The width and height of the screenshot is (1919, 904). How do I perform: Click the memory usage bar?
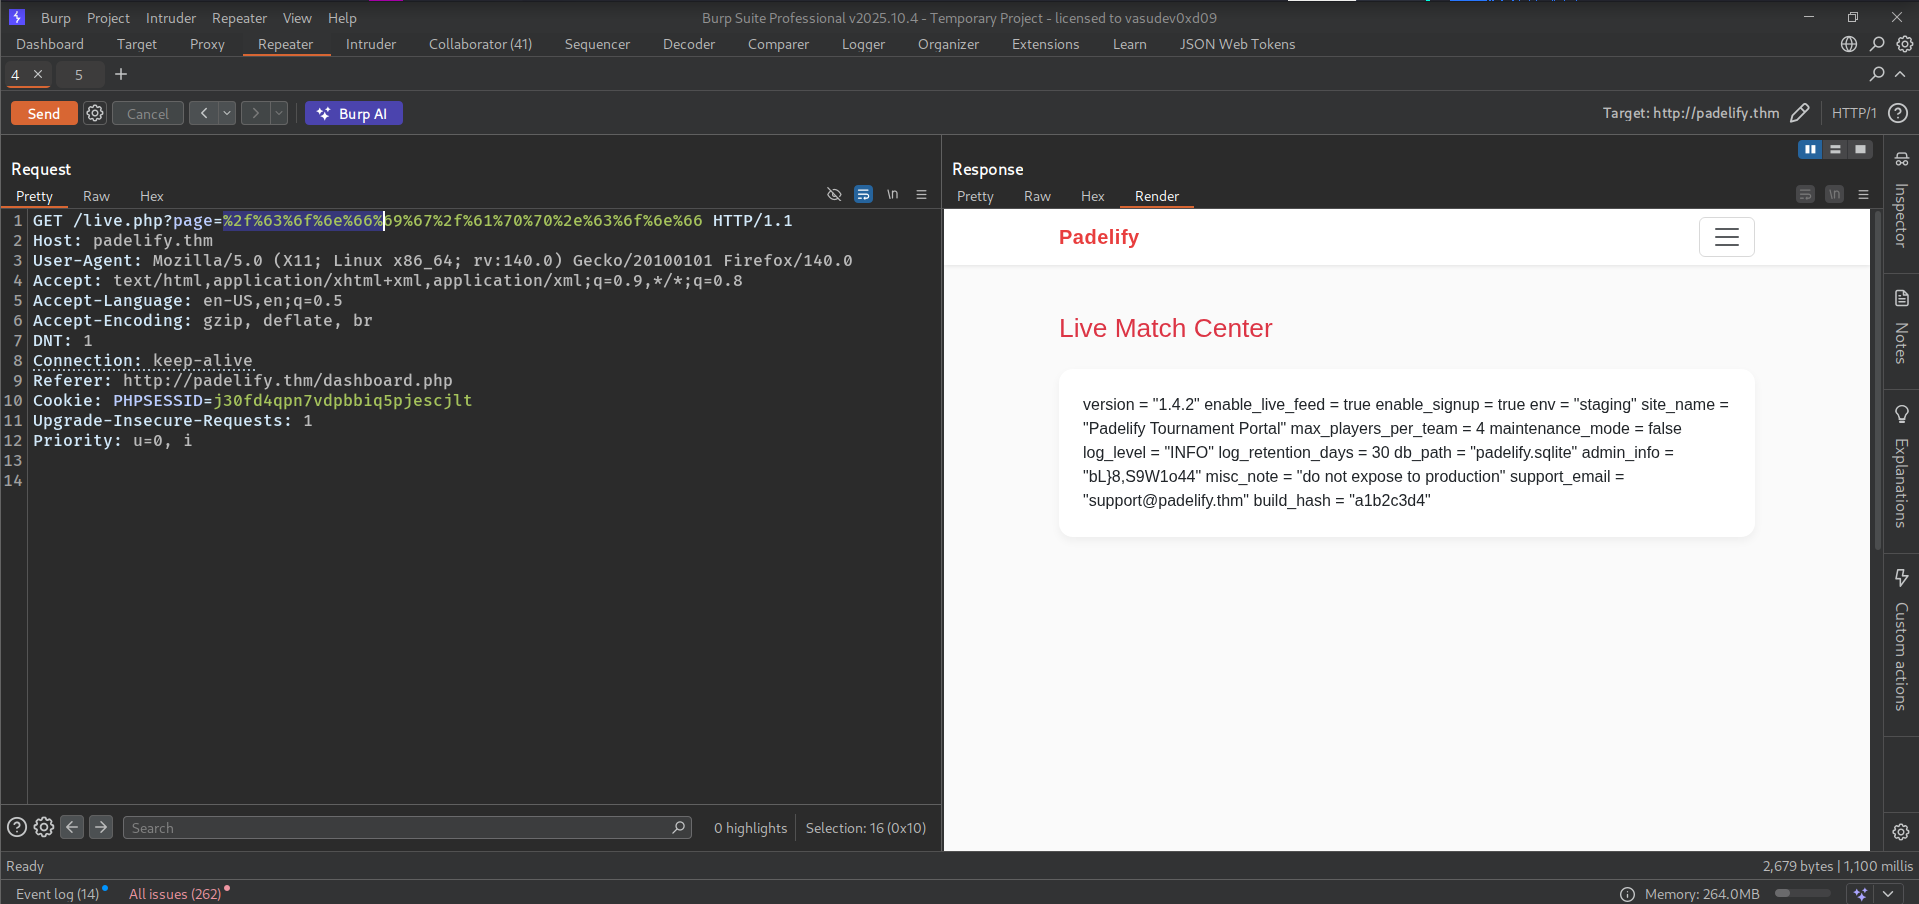[x=1802, y=894]
